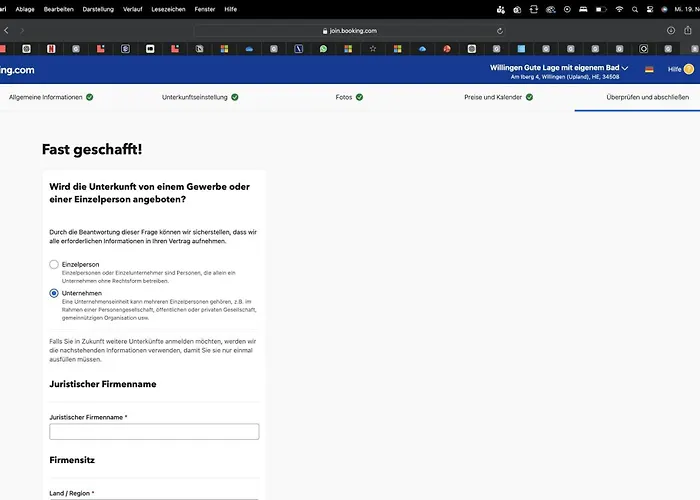Click the Juristischer Firmenname input field
This screenshot has width=700, height=500.
point(154,432)
